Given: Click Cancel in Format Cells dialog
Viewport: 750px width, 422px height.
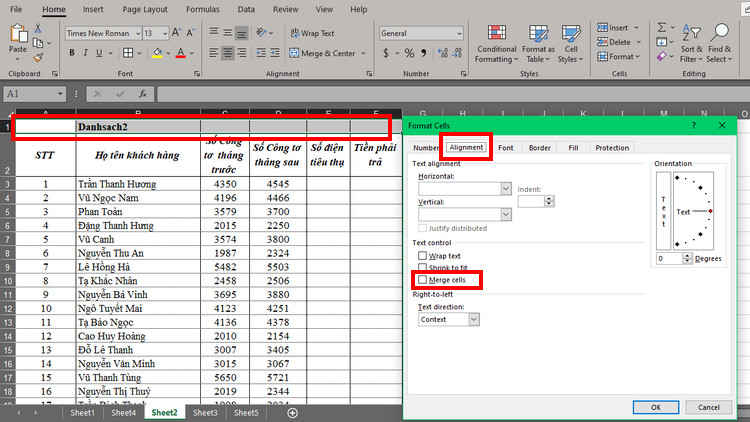Looking at the screenshot, I should pyautogui.click(x=708, y=407).
